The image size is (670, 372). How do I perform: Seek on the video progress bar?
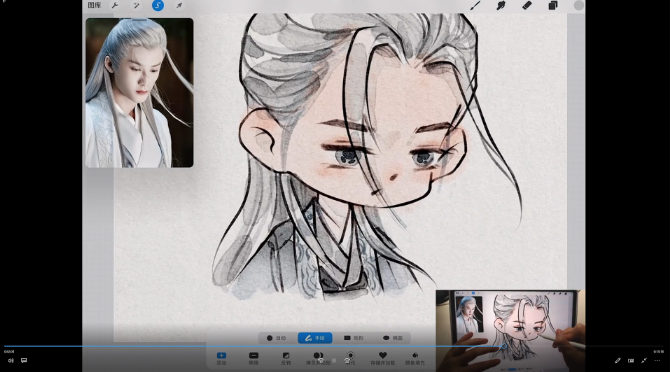pyautogui.click(x=333, y=346)
